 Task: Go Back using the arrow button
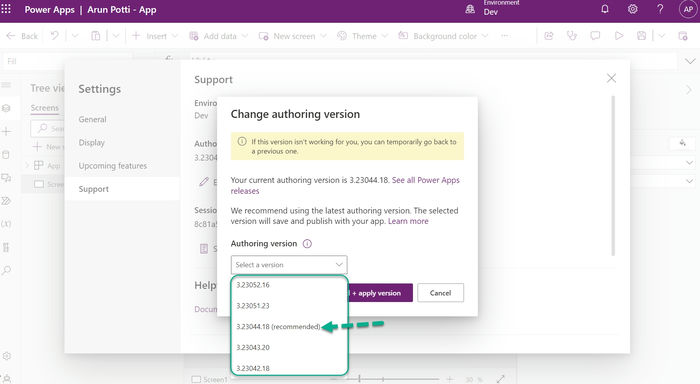point(22,36)
